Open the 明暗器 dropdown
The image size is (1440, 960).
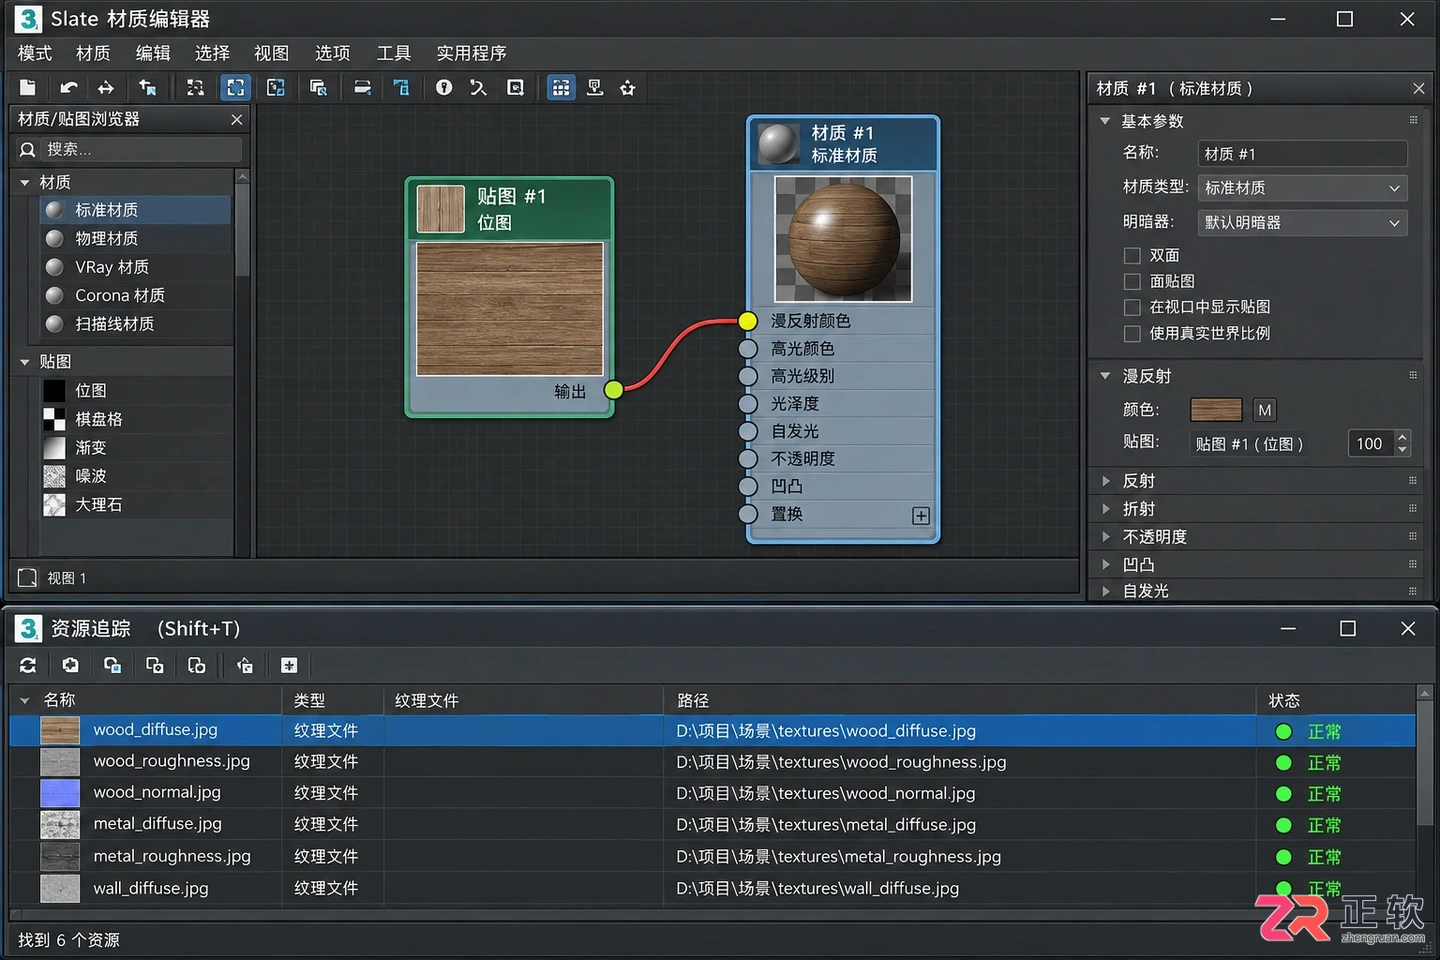pos(1302,223)
